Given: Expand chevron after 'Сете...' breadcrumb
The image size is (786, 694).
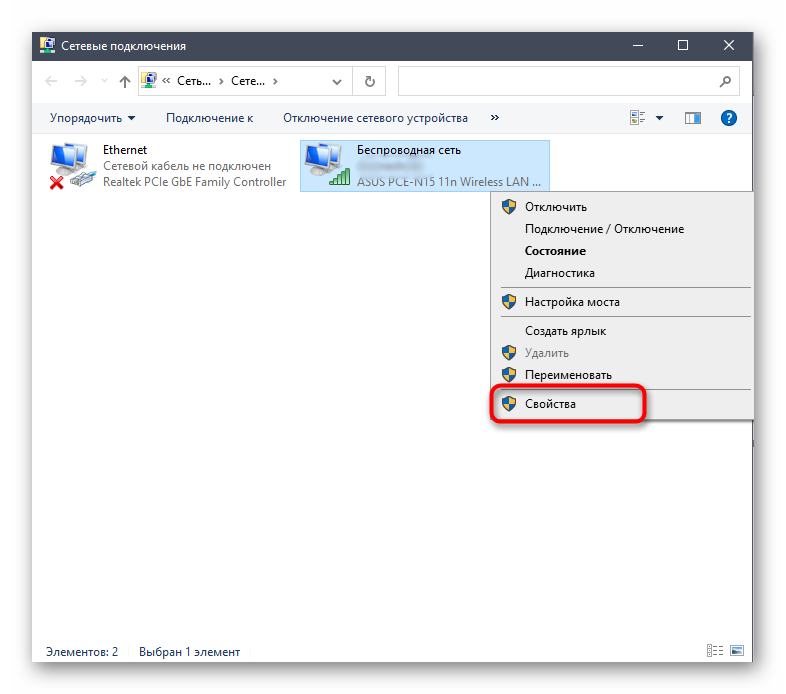Looking at the screenshot, I should 275,81.
